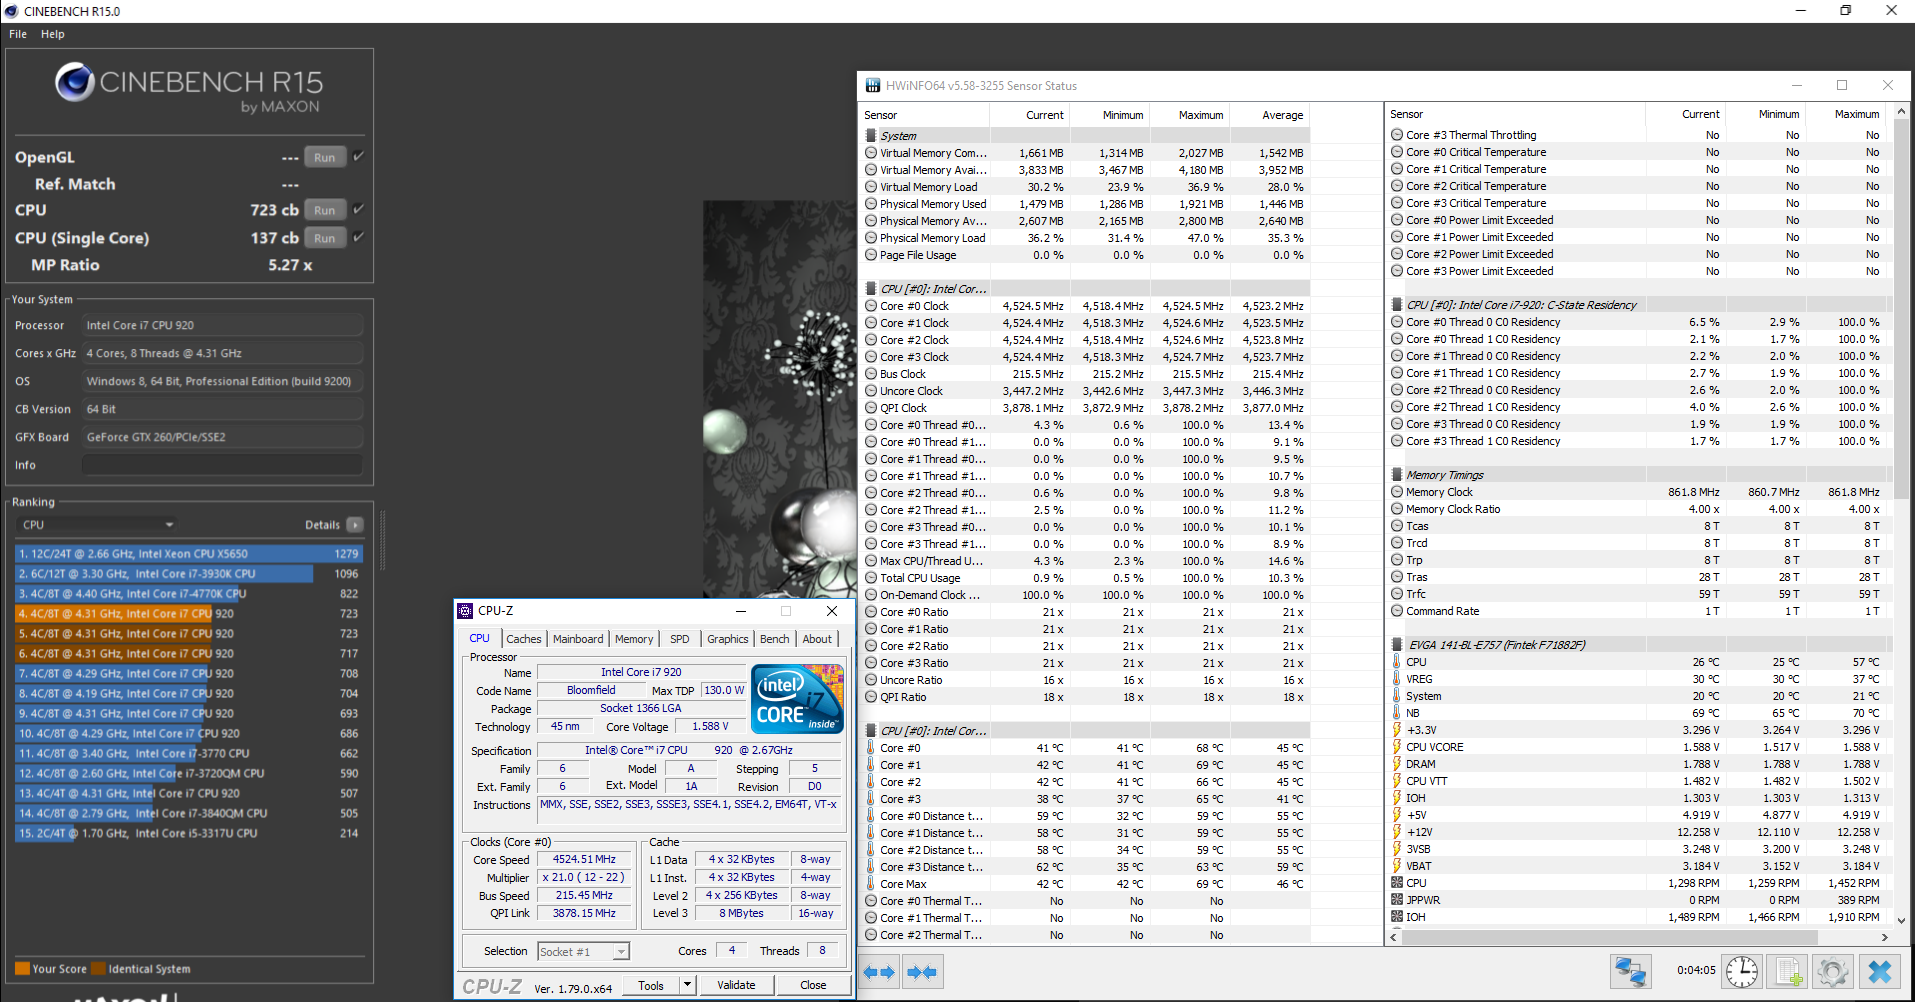Click System group chip icon in HWiNFO
Image resolution: width=1915 pixels, height=1002 pixels.
(x=870, y=136)
